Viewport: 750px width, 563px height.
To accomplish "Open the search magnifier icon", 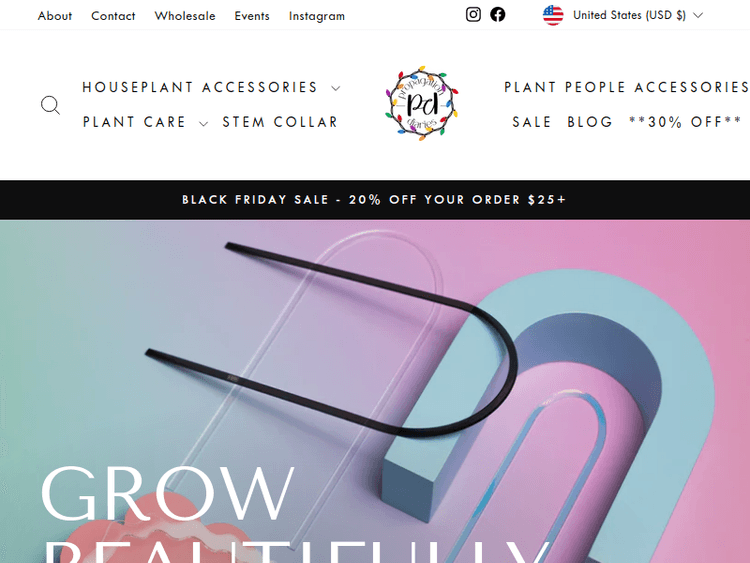I will coord(50,105).
